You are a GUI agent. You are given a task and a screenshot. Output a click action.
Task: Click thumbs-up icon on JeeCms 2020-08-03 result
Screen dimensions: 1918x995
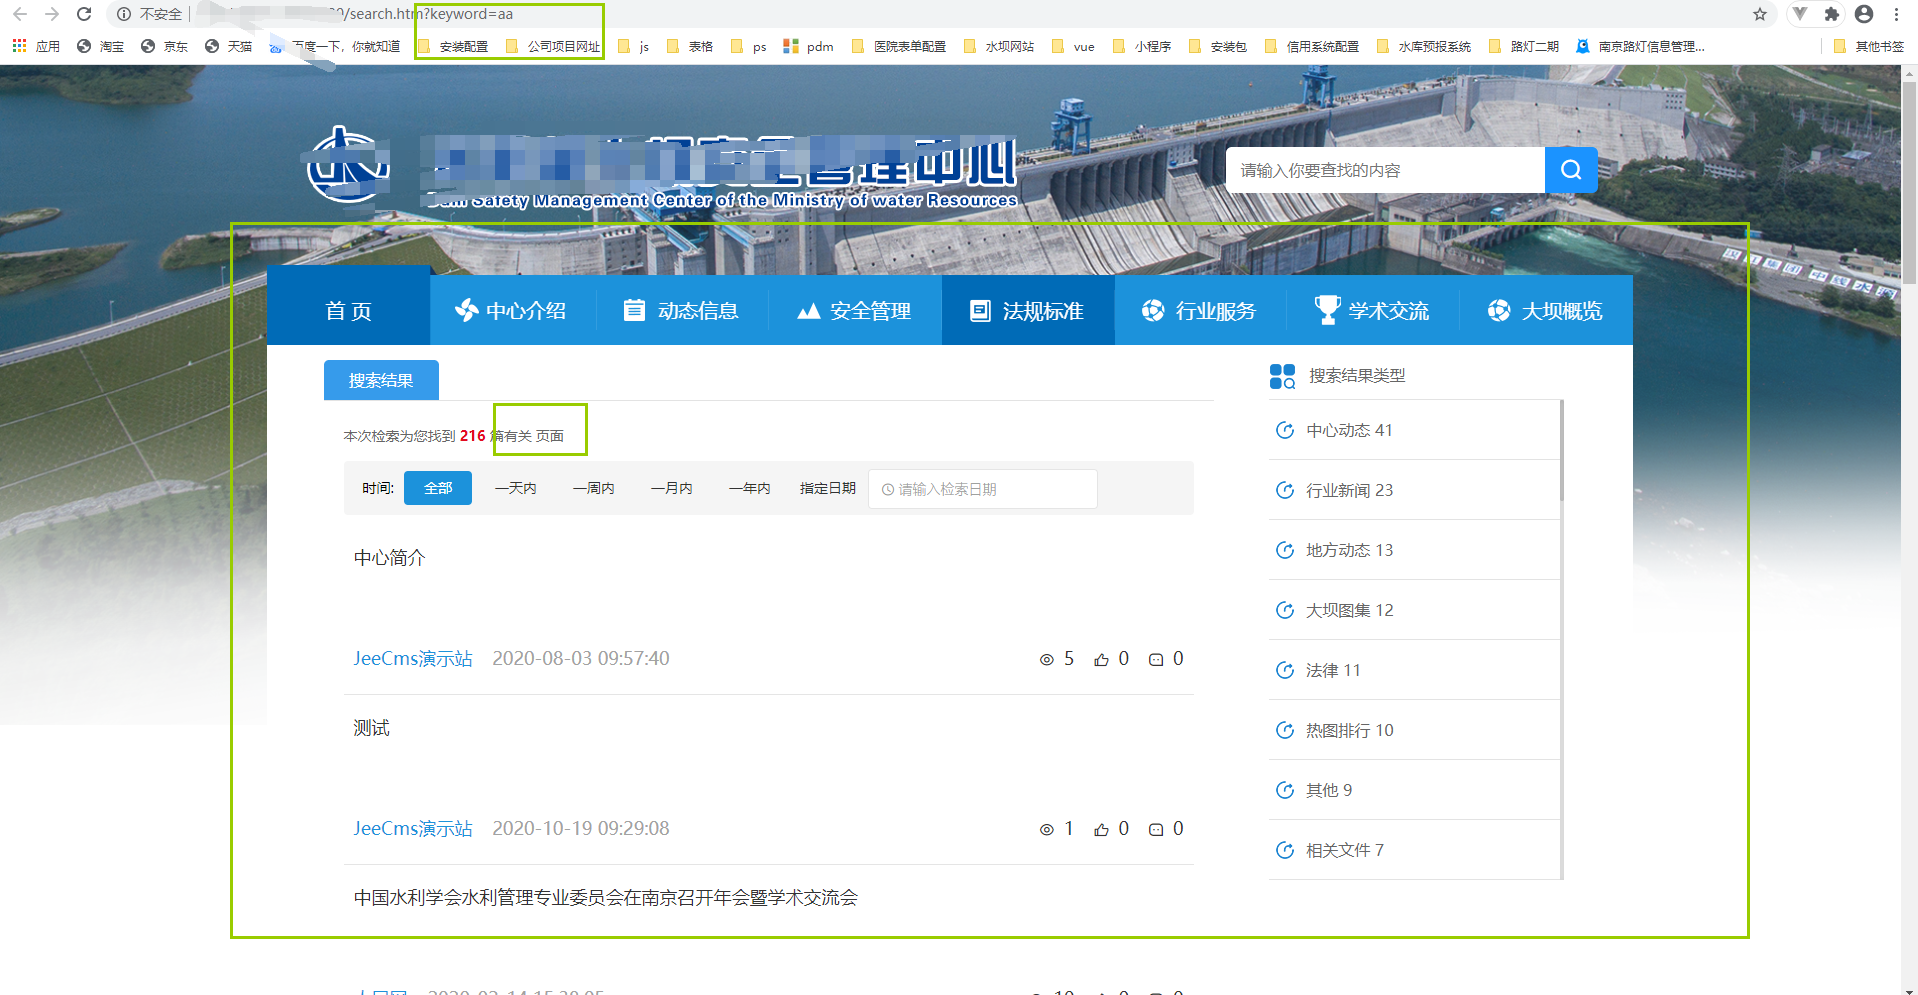point(1101,659)
